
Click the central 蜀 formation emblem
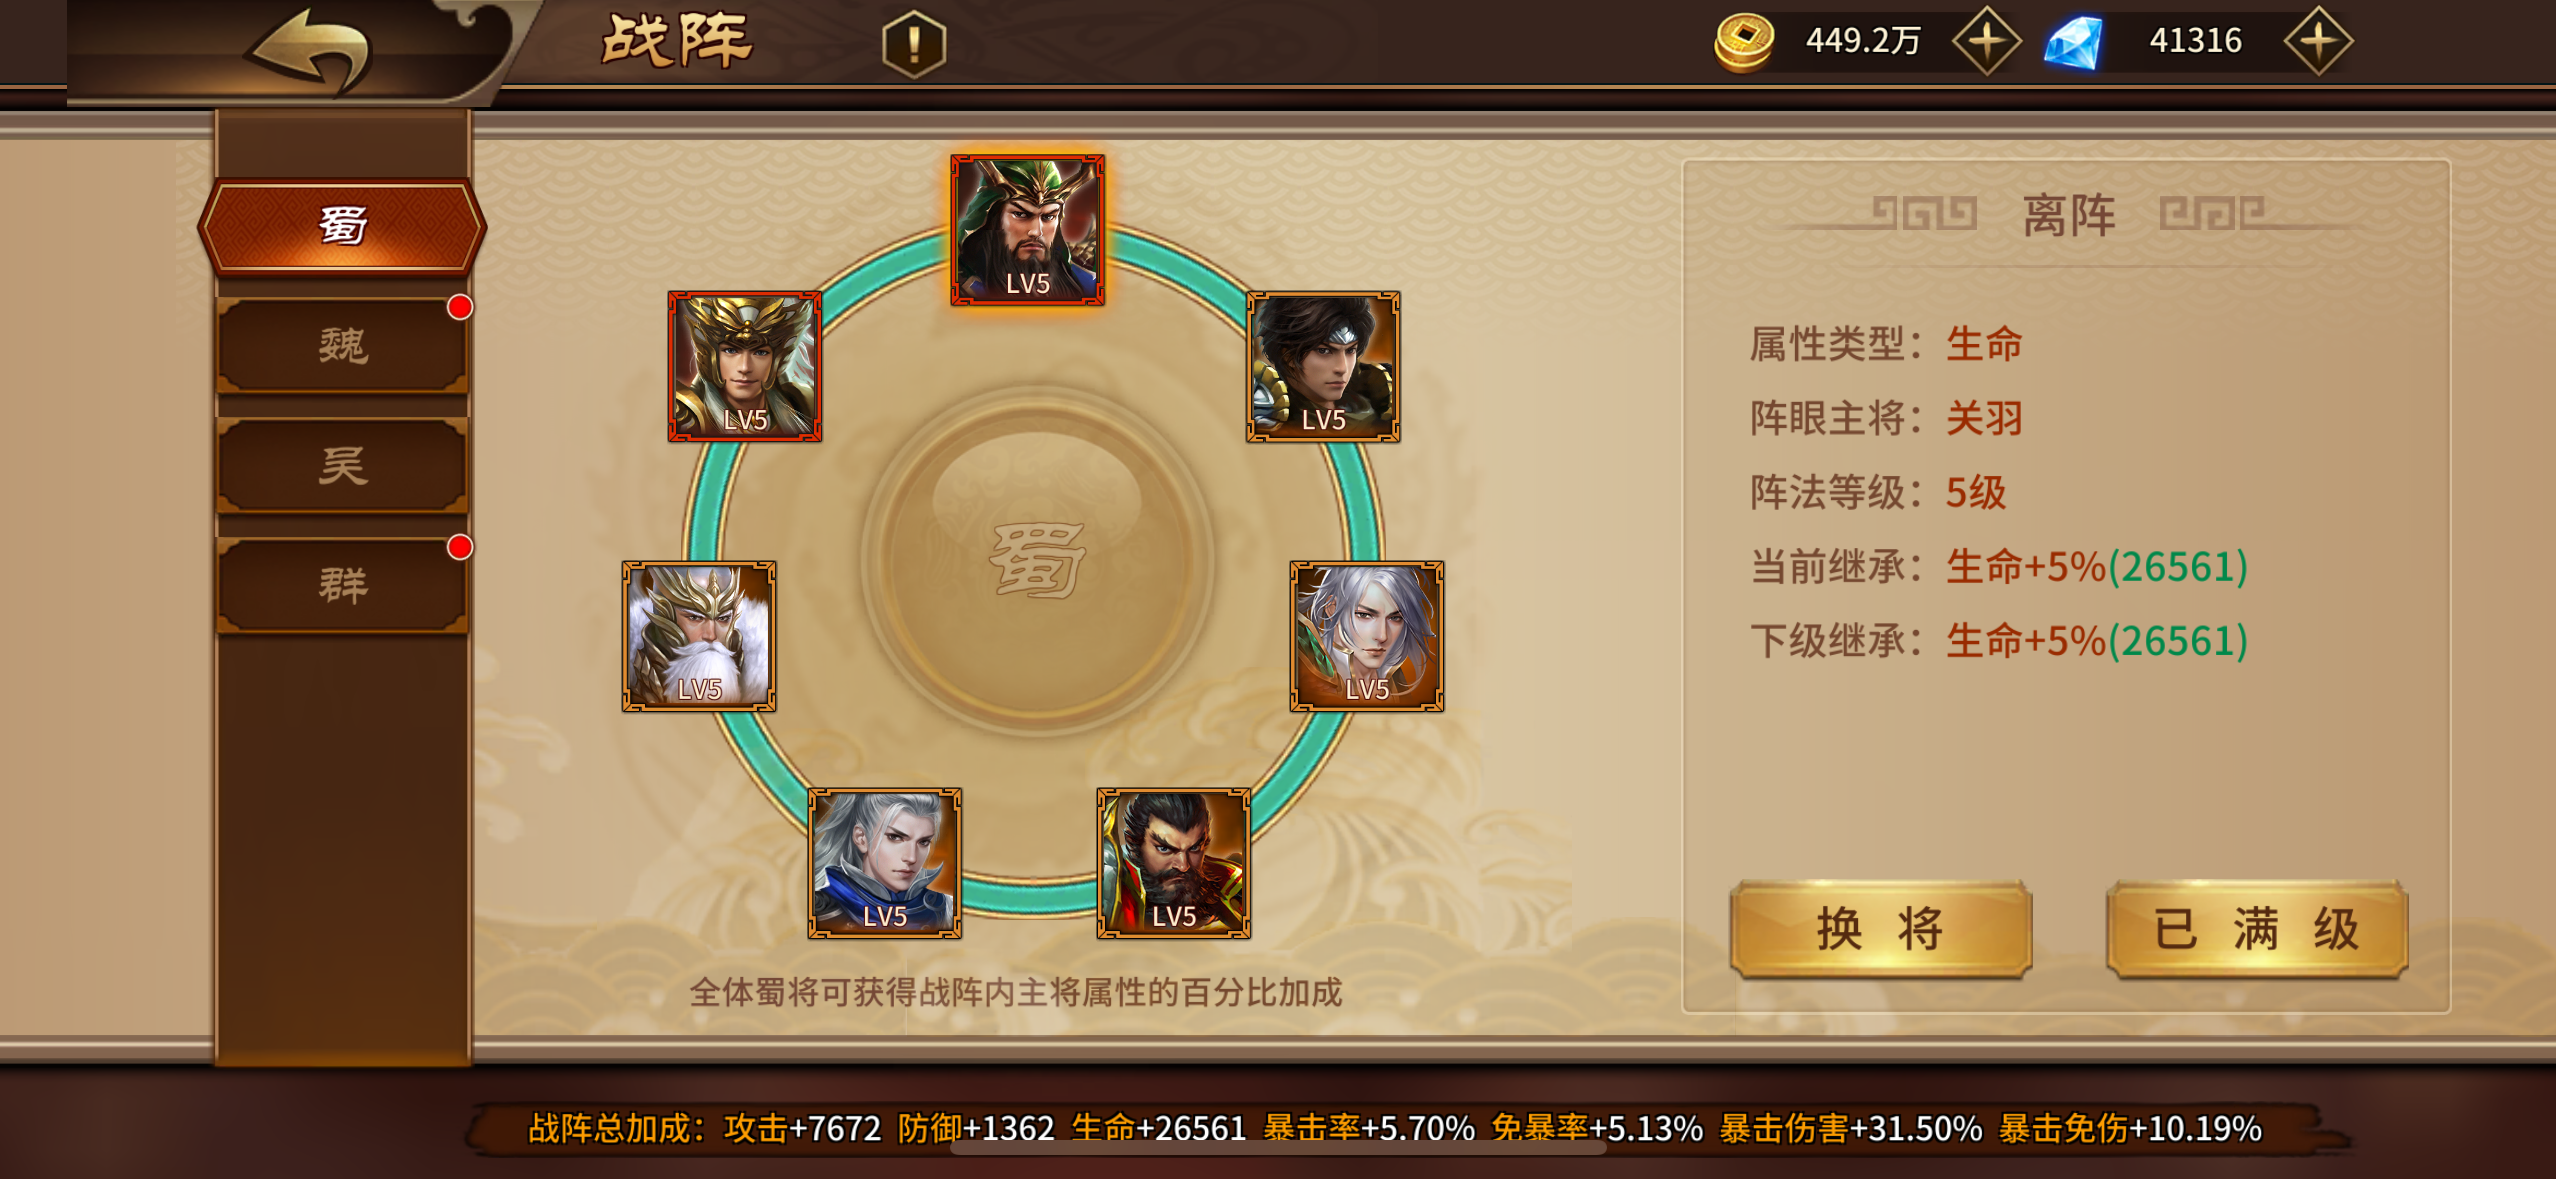pyautogui.click(x=1037, y=560)
